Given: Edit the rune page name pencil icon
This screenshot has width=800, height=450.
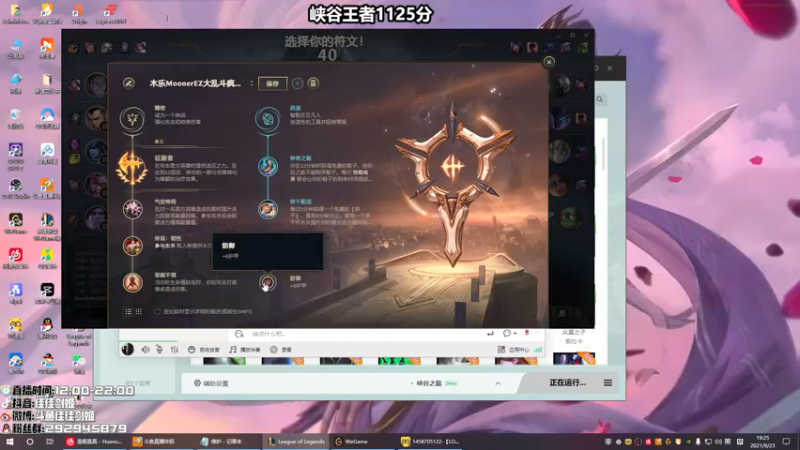Looking at the screenshot, I should (129, 83).
